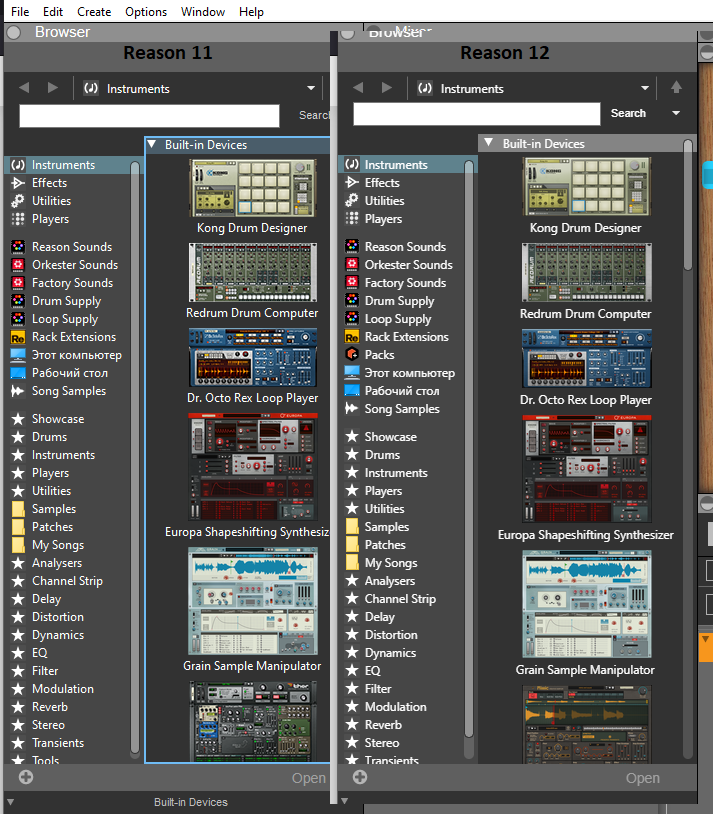Image resolution: width=713 pixels, height=814 pixels.
Task: Select Analysers in Reason 11 sidebar
Action: click(x=57, y=563)
